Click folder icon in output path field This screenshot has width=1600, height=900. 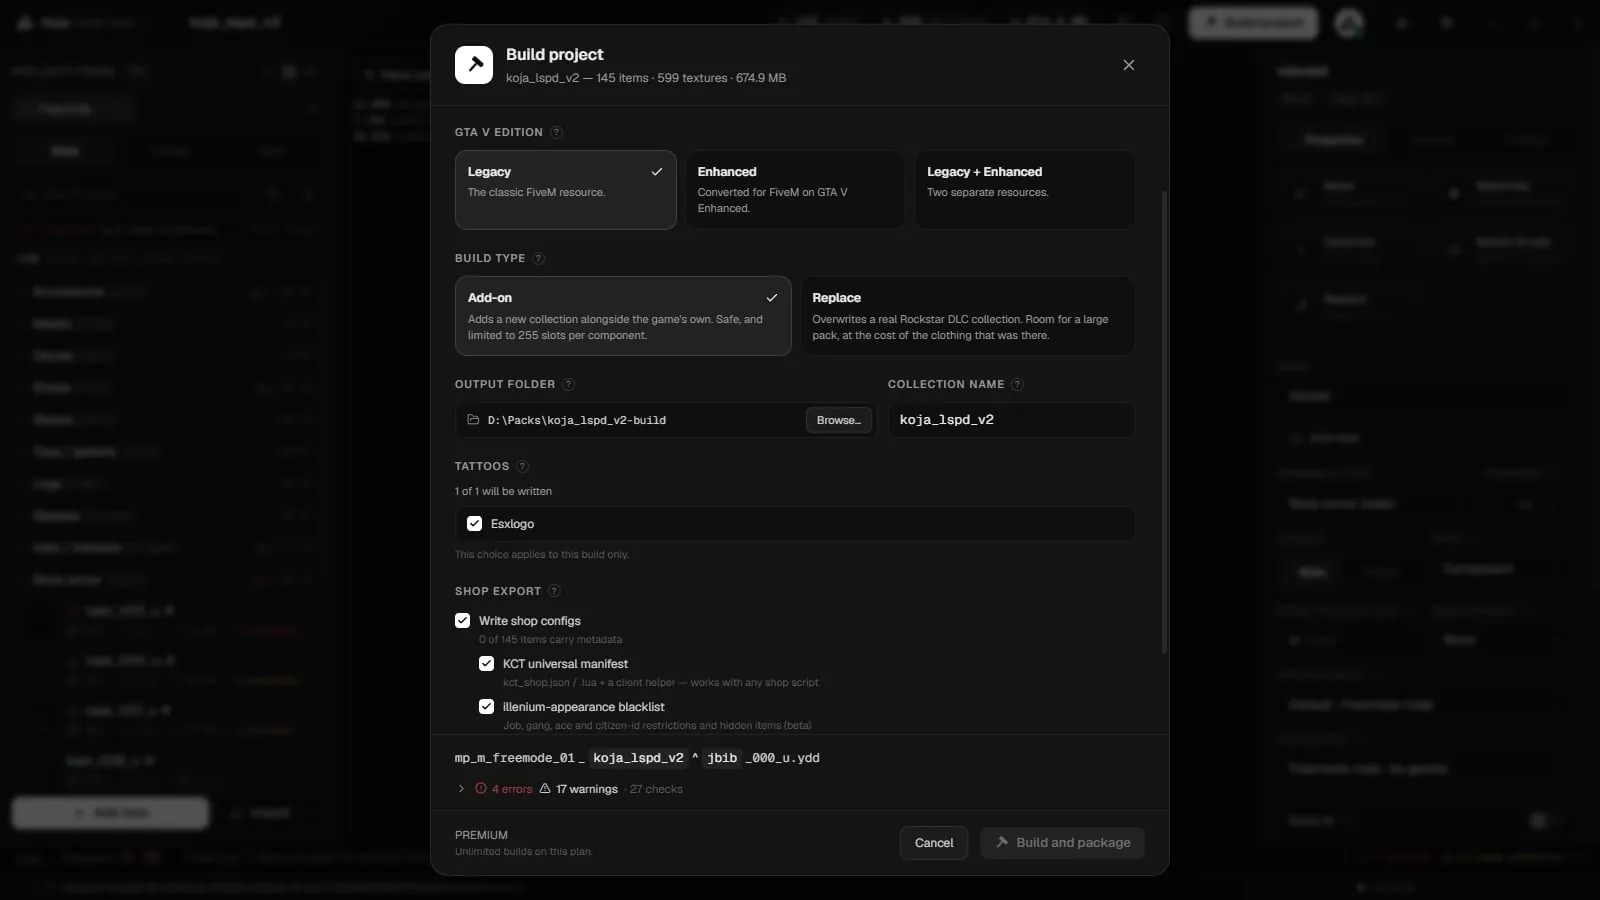[x=474, y=420]
